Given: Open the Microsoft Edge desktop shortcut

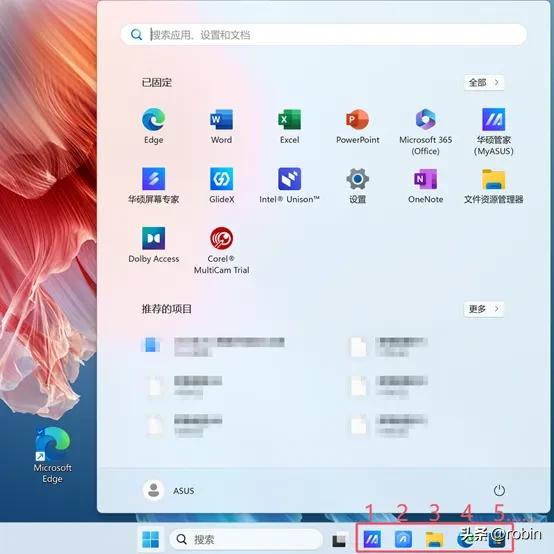Looking at the screenshot, I should coord(52,455).
